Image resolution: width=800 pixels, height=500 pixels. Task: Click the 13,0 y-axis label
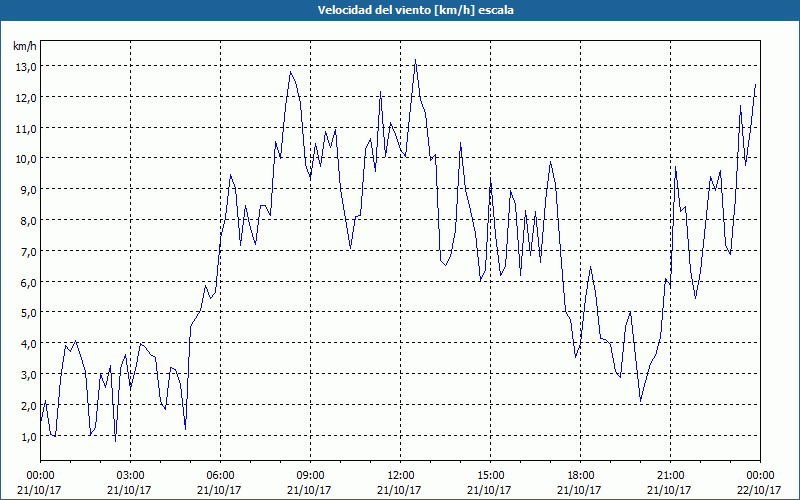(25, 67)
